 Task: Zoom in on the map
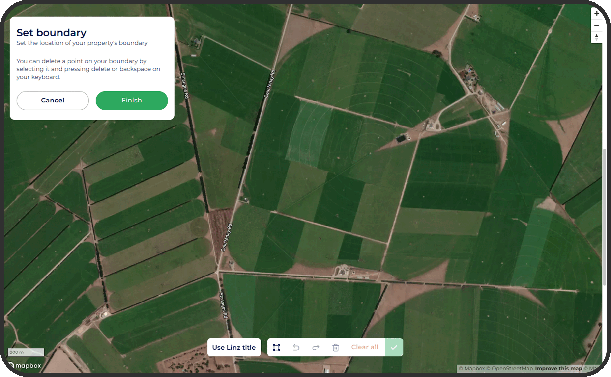[597, 14]
